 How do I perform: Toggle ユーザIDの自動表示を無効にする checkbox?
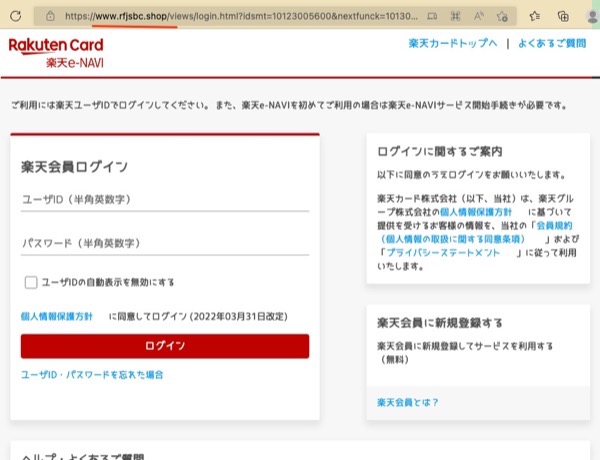point(31,282)
